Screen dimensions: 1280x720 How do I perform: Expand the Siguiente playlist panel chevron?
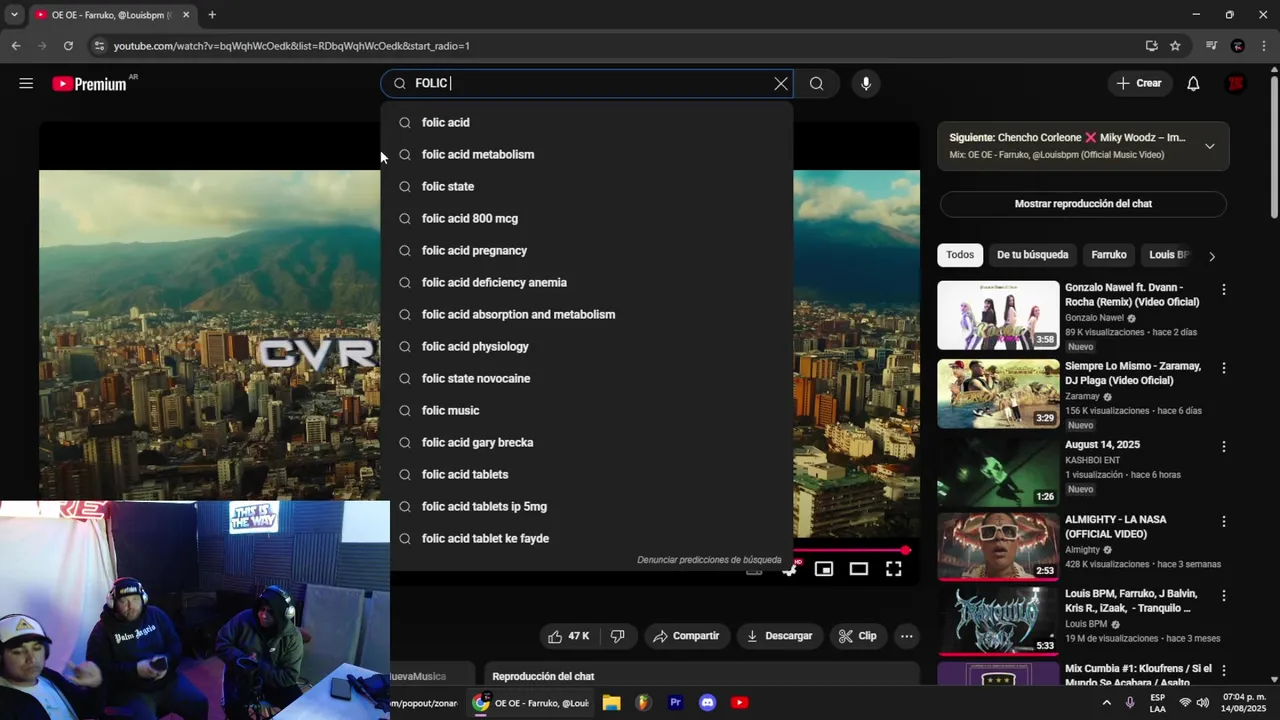(1209, 146)
